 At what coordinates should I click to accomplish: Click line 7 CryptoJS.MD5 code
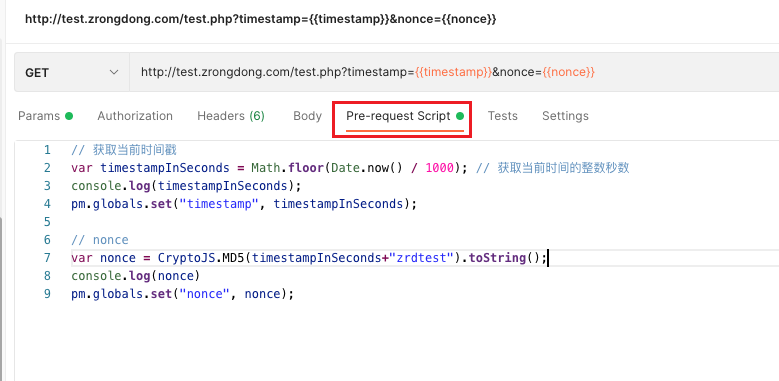309,258
